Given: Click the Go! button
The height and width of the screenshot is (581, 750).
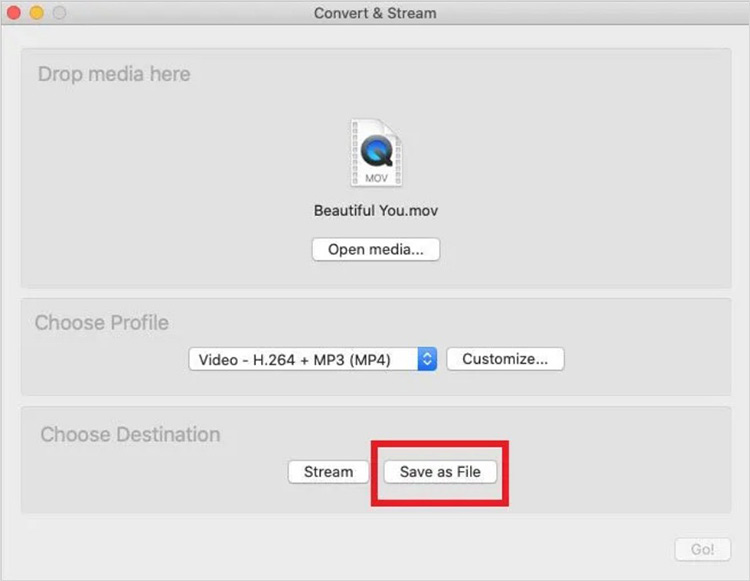Looking at the screenshot, I should click(702, 549).
